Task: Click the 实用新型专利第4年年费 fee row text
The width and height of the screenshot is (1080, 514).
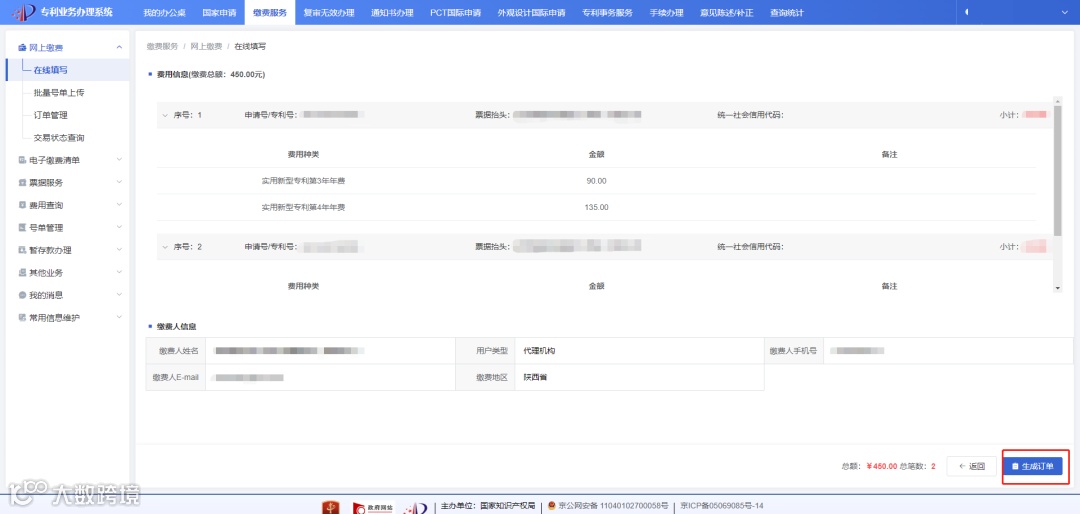Action: coord(303,207)
